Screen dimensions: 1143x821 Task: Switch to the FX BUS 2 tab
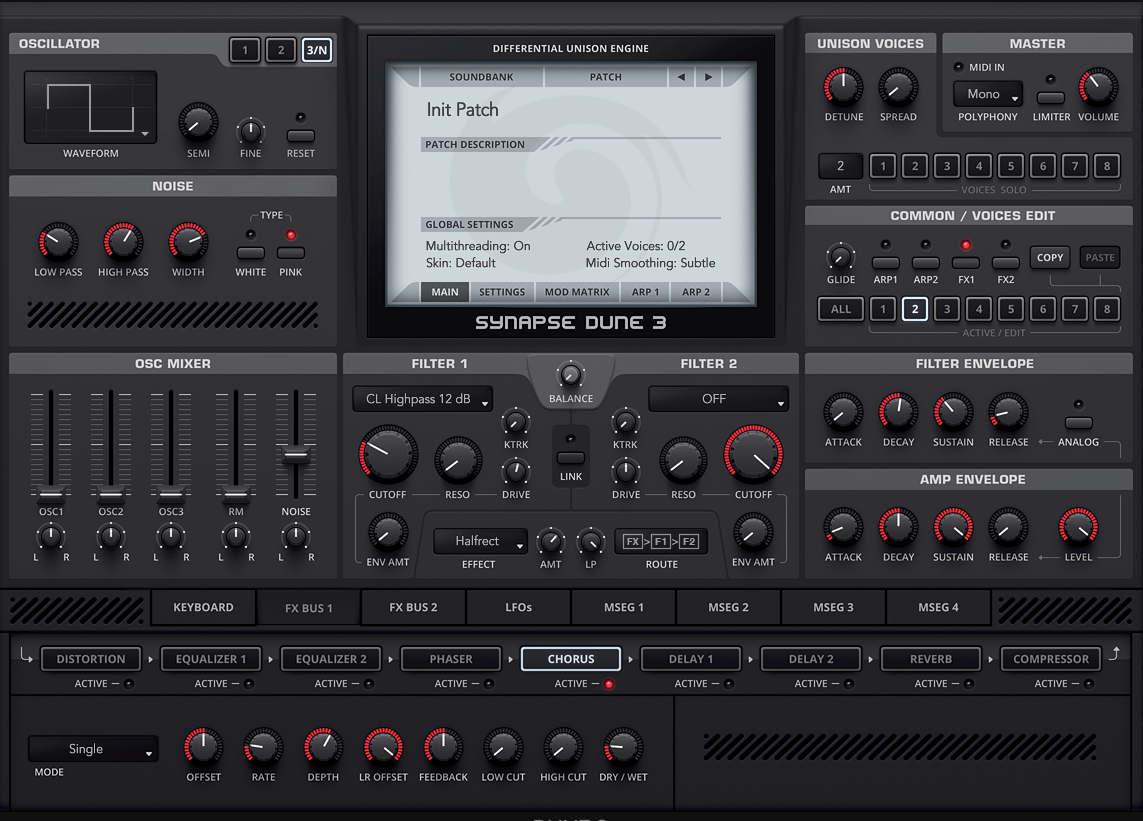pos(413,607)
